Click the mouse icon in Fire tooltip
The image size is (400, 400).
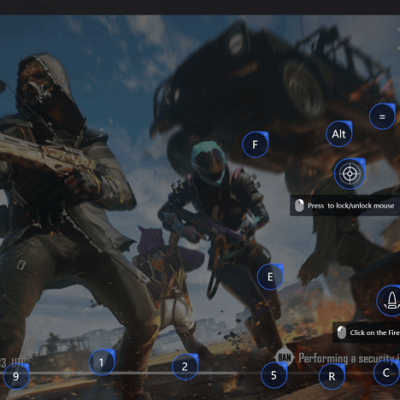[x=341, y=332]
